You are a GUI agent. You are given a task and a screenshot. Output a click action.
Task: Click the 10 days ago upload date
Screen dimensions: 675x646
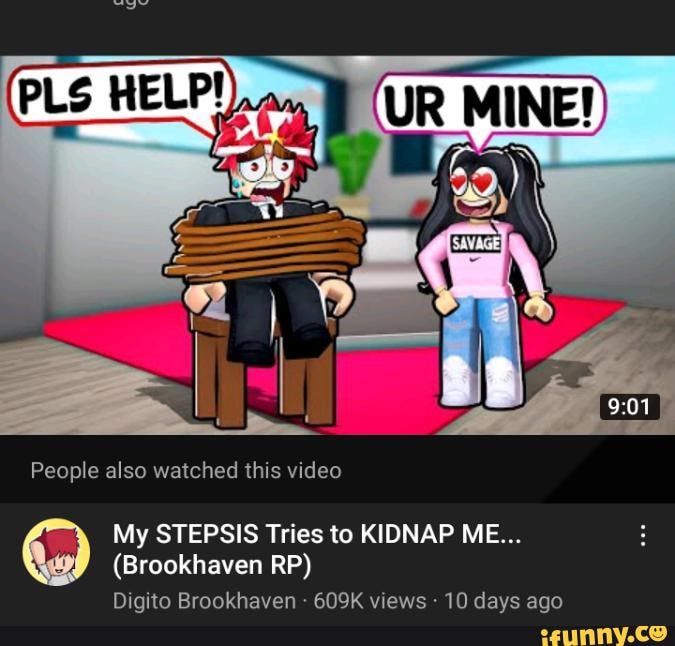(x=503, y=601)
